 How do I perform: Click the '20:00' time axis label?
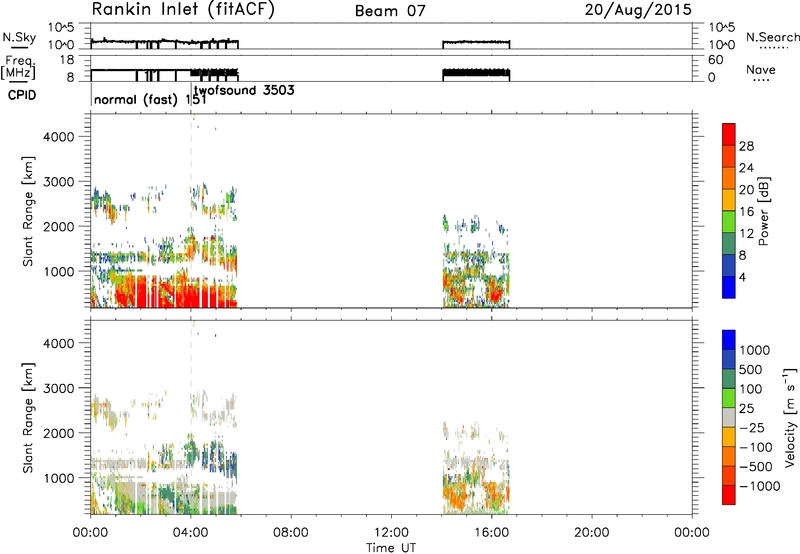592,533
